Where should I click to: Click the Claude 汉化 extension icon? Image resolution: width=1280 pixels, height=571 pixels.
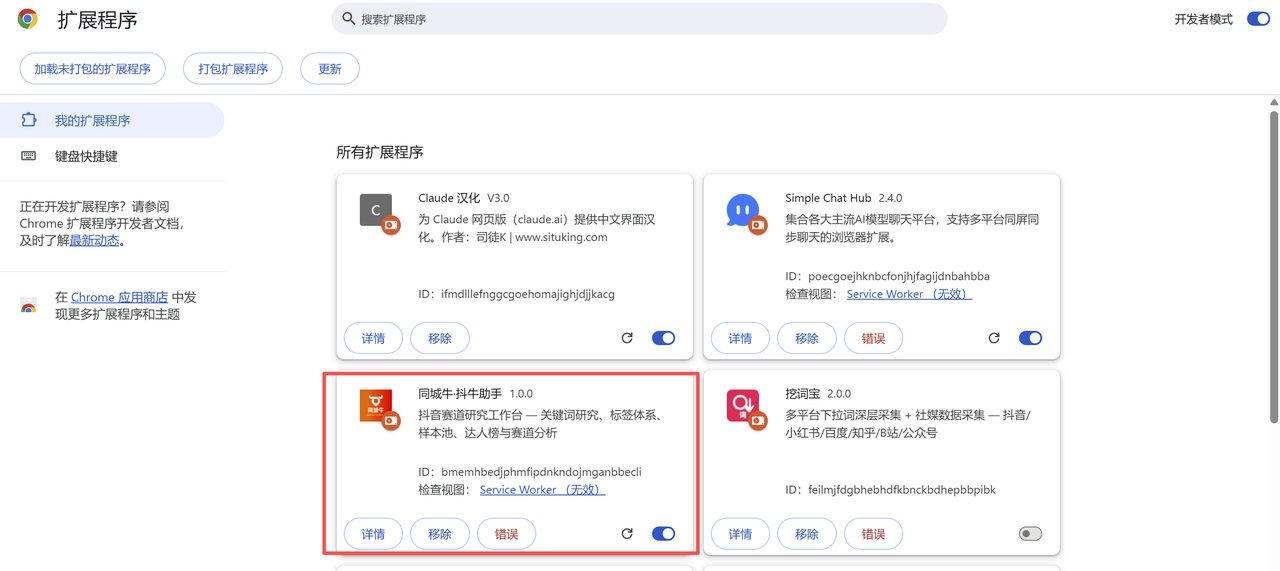[x=376, y=209]
